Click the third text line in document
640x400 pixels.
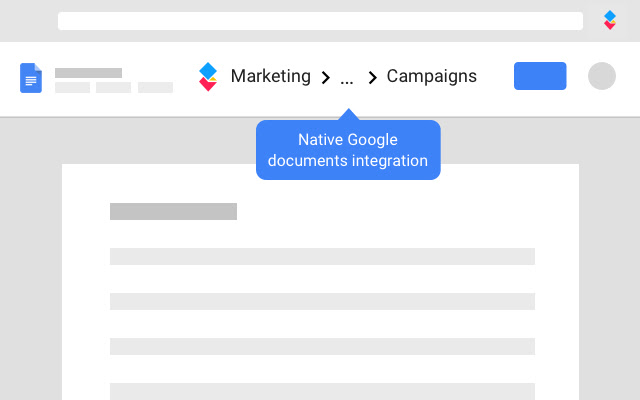[322, 346]
